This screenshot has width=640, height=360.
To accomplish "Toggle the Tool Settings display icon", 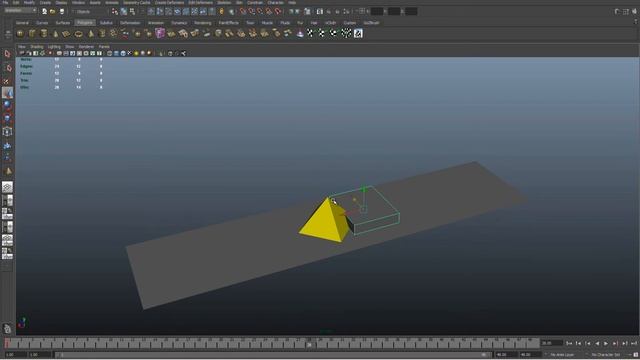I will 626,11.
